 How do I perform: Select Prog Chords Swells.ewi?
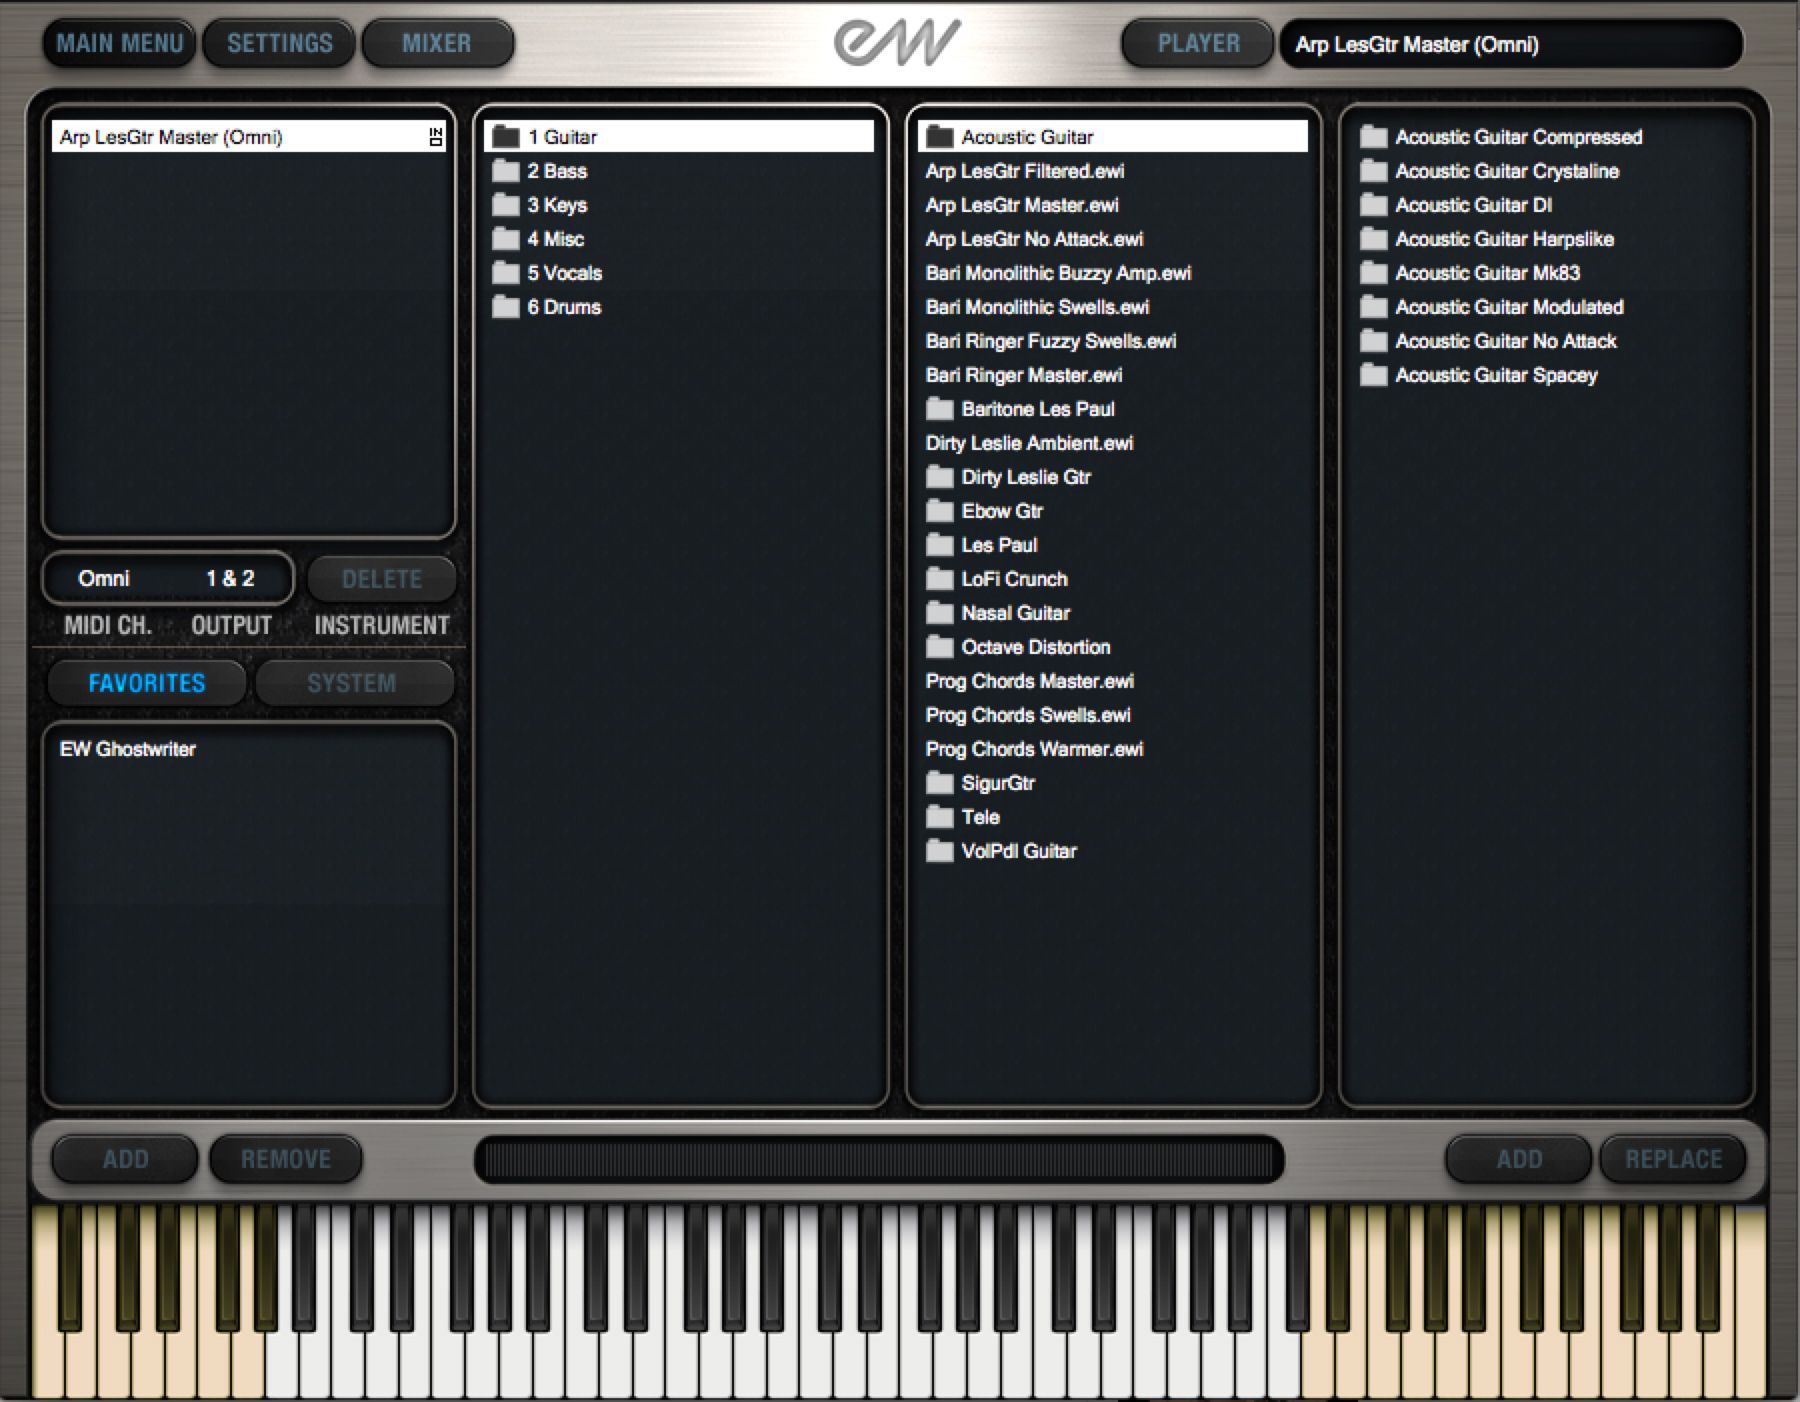pyautogui.click(x=1028, y=715)
